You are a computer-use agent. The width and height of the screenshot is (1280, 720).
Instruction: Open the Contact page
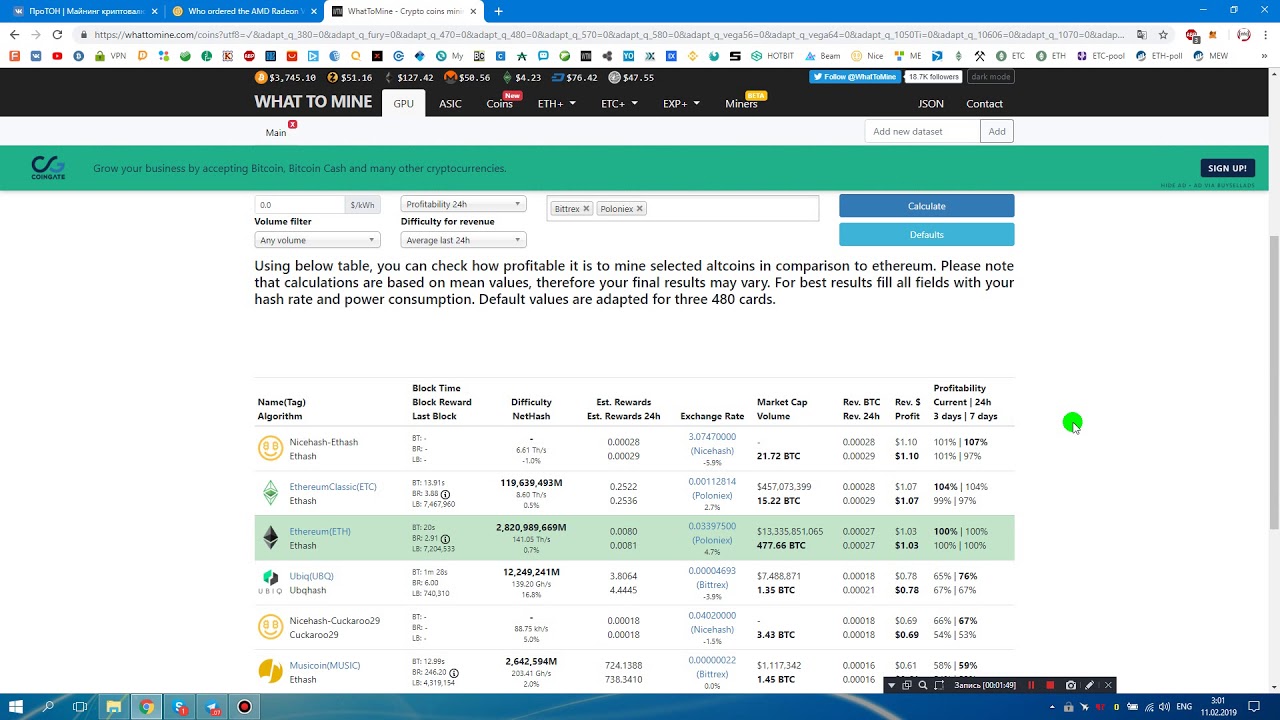point(984,104)
